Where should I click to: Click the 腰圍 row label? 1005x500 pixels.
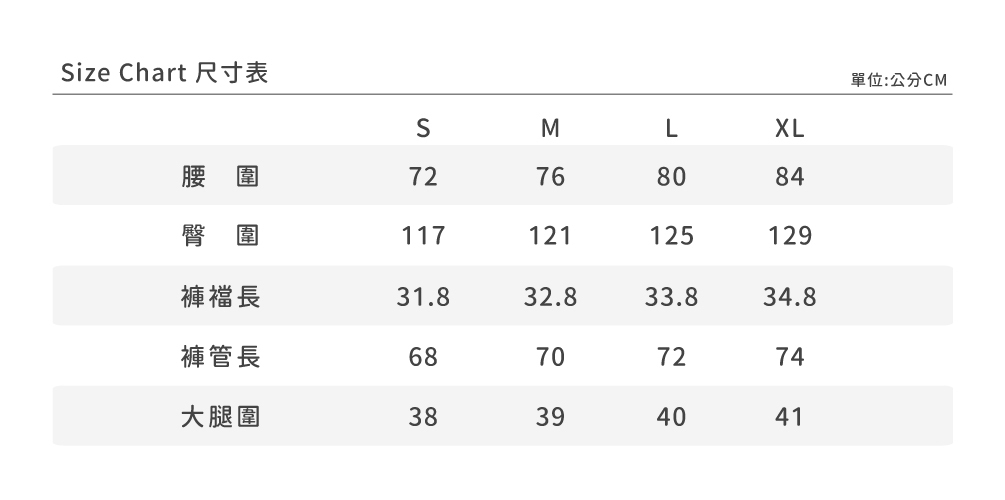pyautogui.click(x=221, y=177)
